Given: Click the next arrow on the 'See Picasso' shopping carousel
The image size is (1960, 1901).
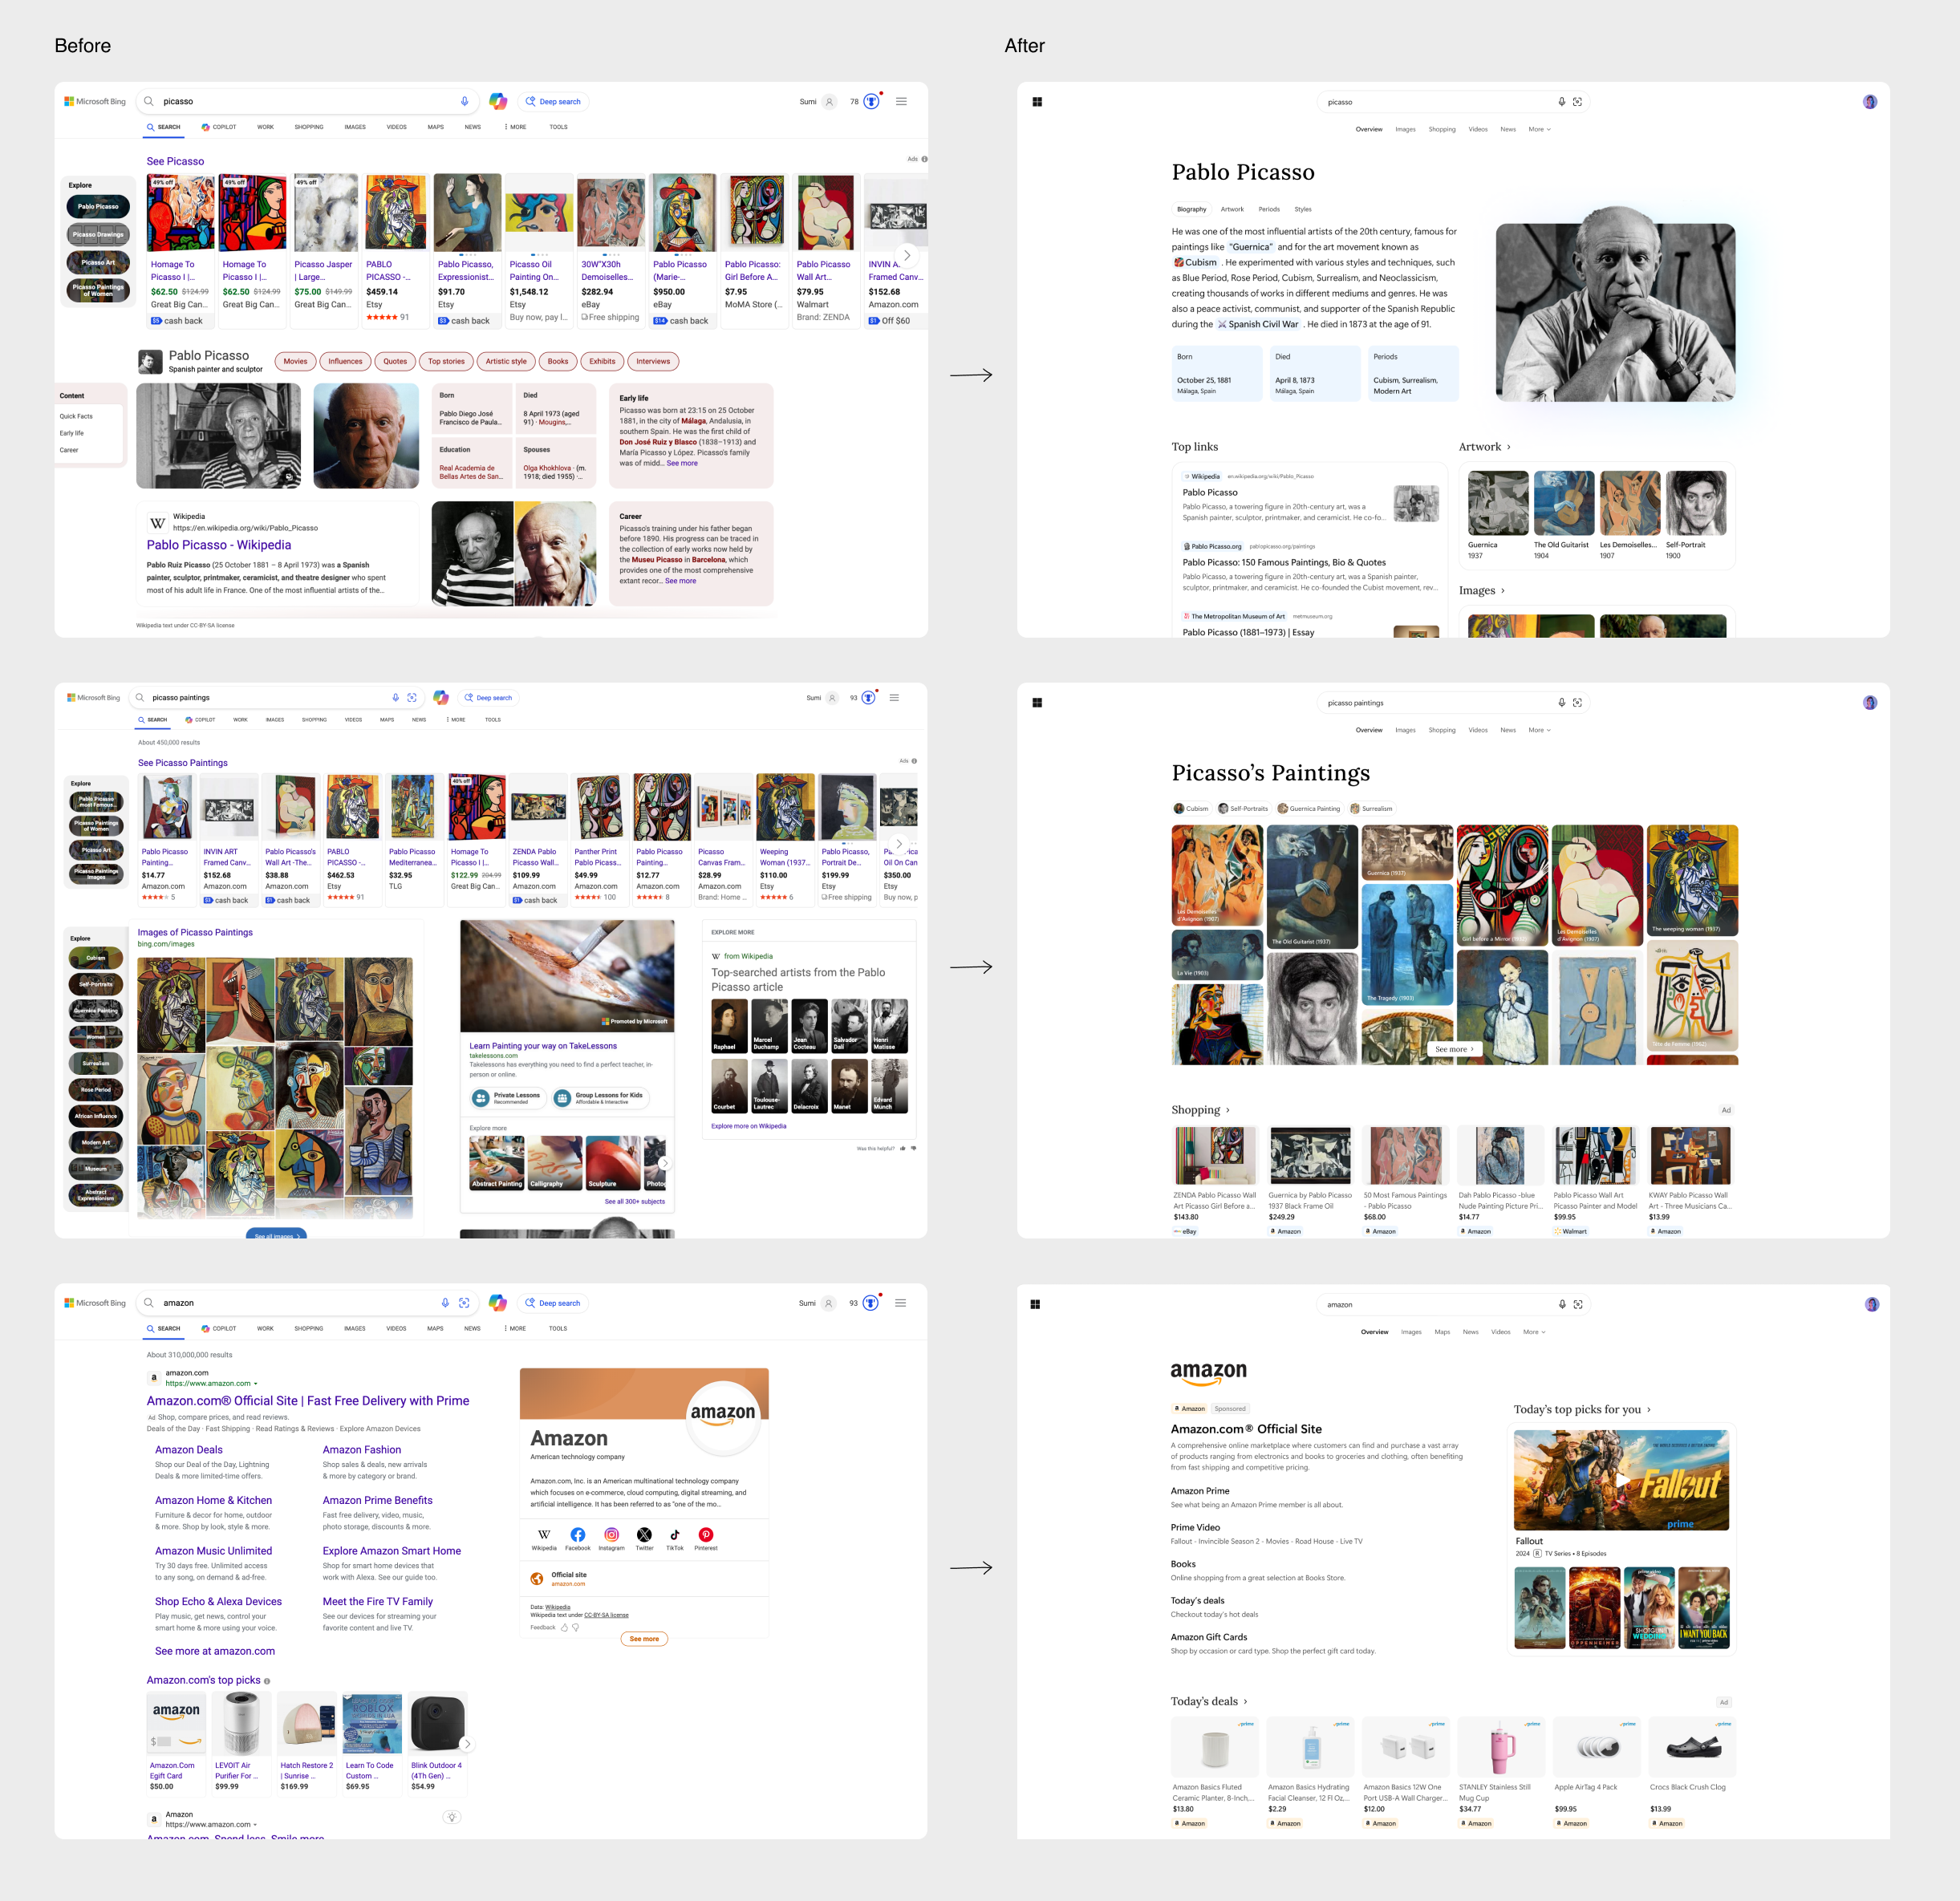Looking at the screenshot, I should coord(907,255).
